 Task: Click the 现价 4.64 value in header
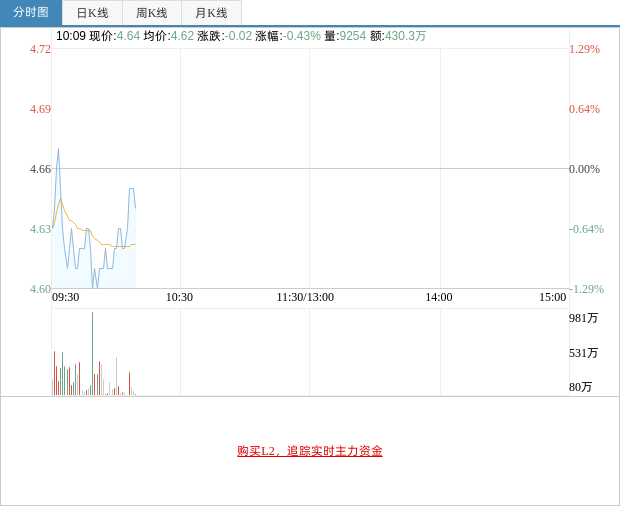point(128,36)
